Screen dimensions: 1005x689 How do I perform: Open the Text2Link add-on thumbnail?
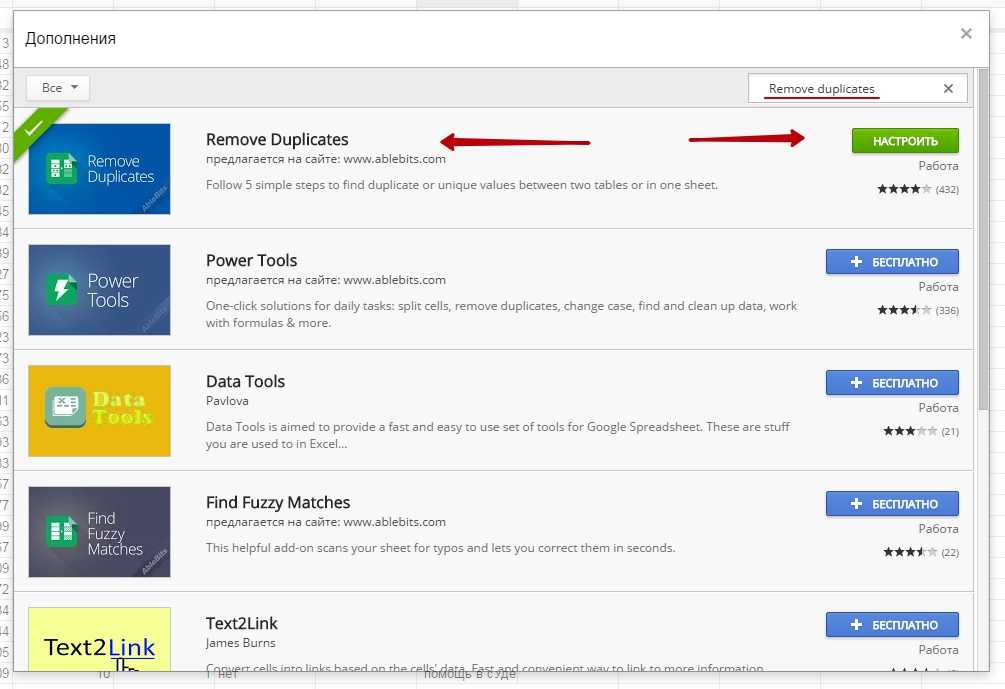[99, 640]
